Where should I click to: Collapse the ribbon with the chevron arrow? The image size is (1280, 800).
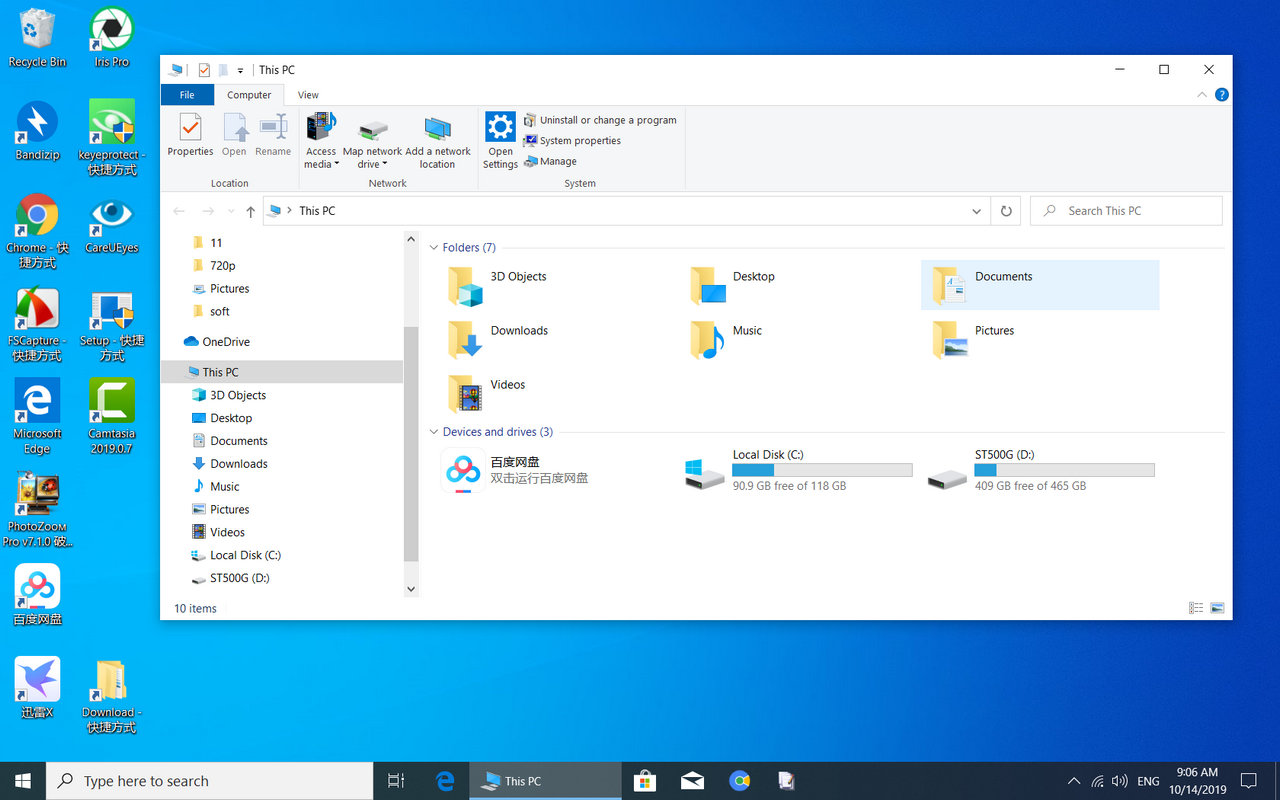tap(1202, 94)
